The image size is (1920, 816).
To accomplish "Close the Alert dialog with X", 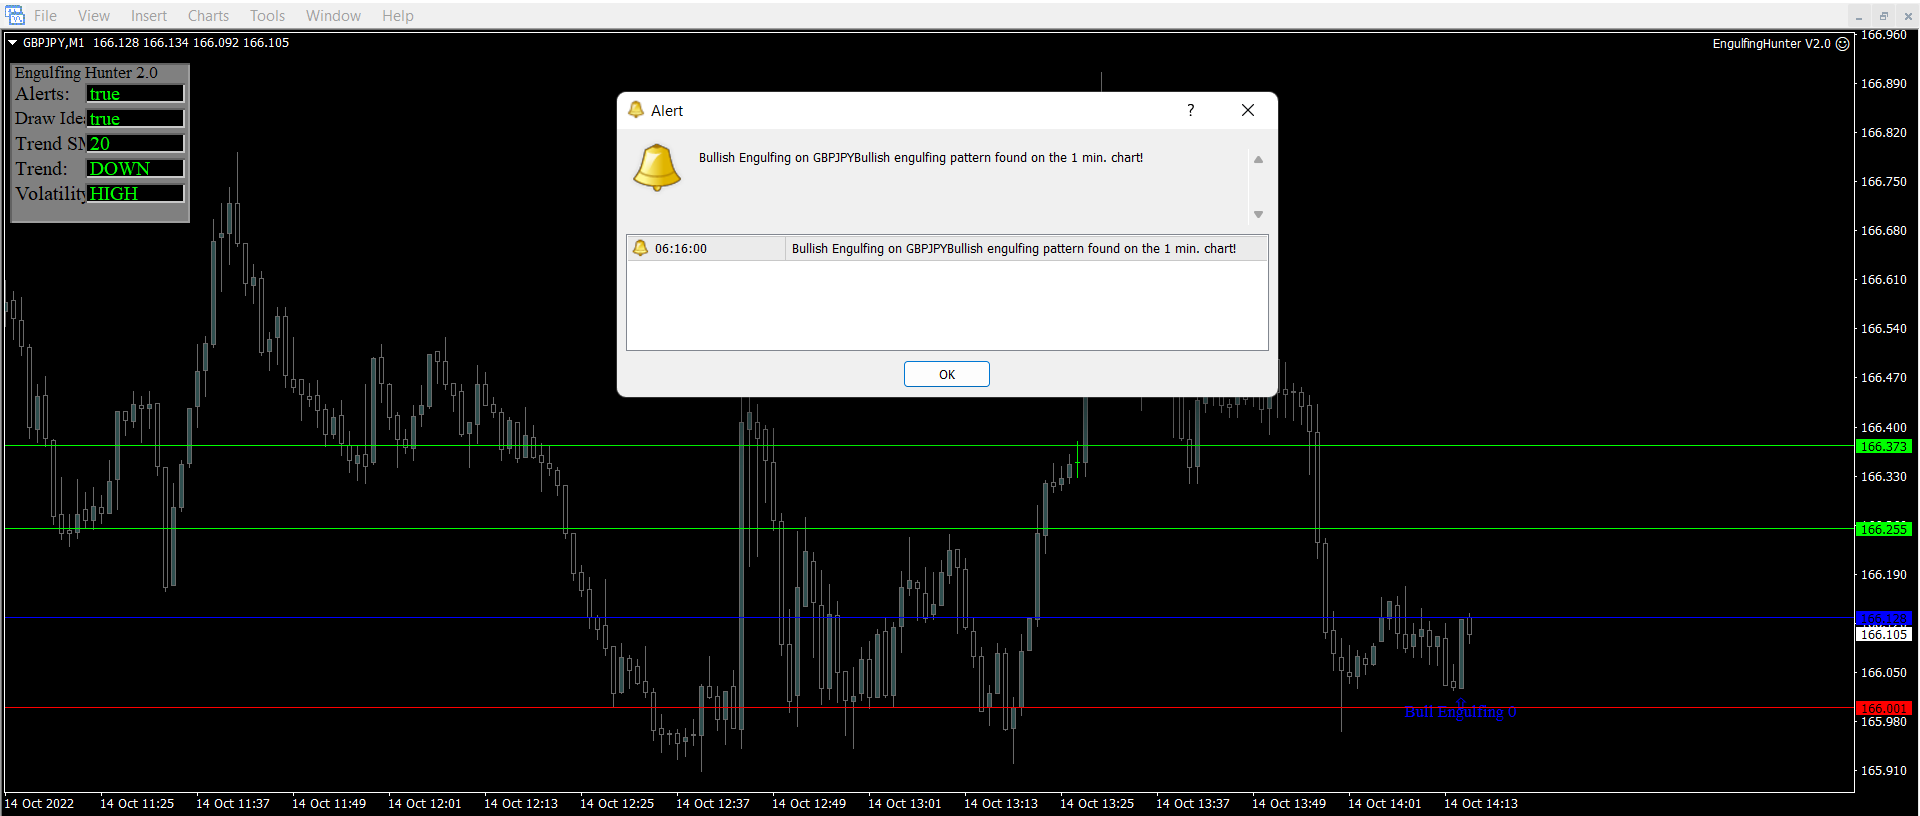I will [1247, 110].
